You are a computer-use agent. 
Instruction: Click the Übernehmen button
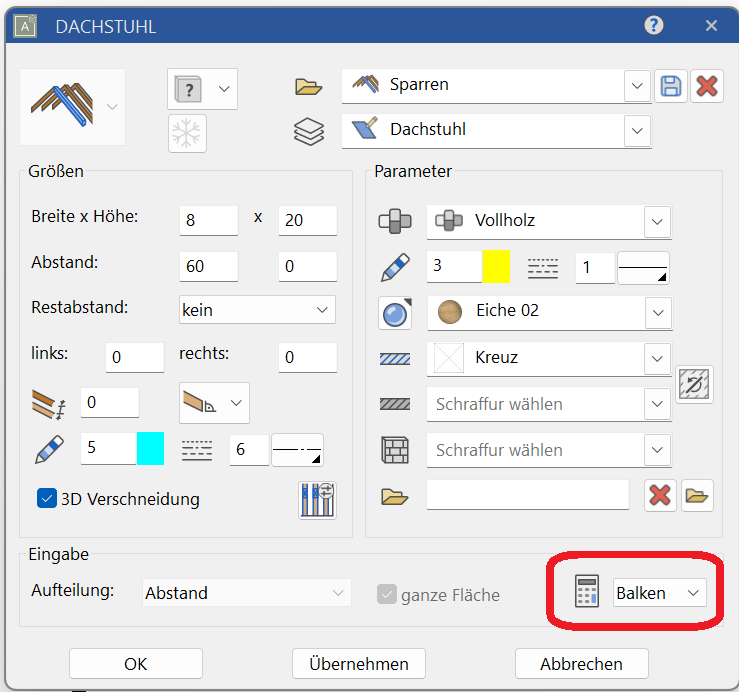pyautogui.click(x=359, y=664)
